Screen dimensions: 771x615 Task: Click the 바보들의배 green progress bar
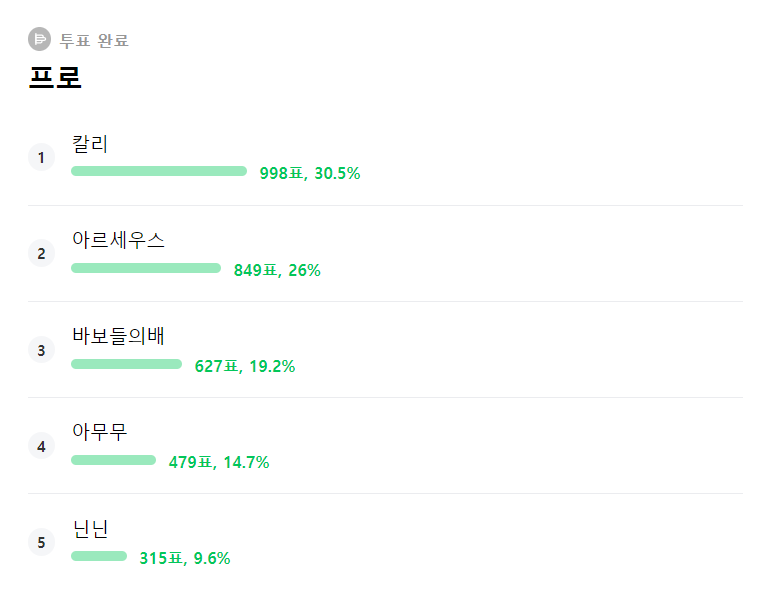click(127, 364)
